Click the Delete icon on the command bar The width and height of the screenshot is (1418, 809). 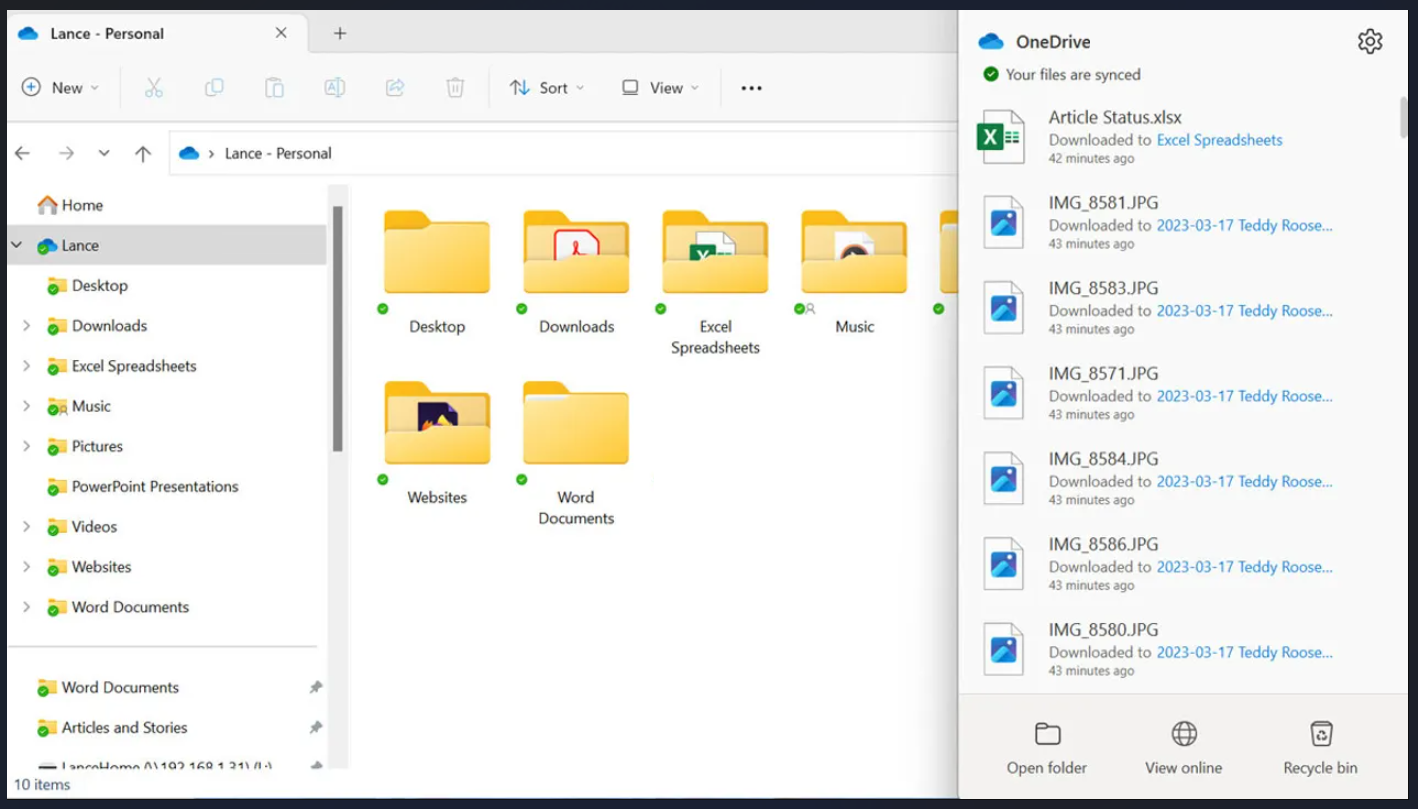(x=456, y=88)
